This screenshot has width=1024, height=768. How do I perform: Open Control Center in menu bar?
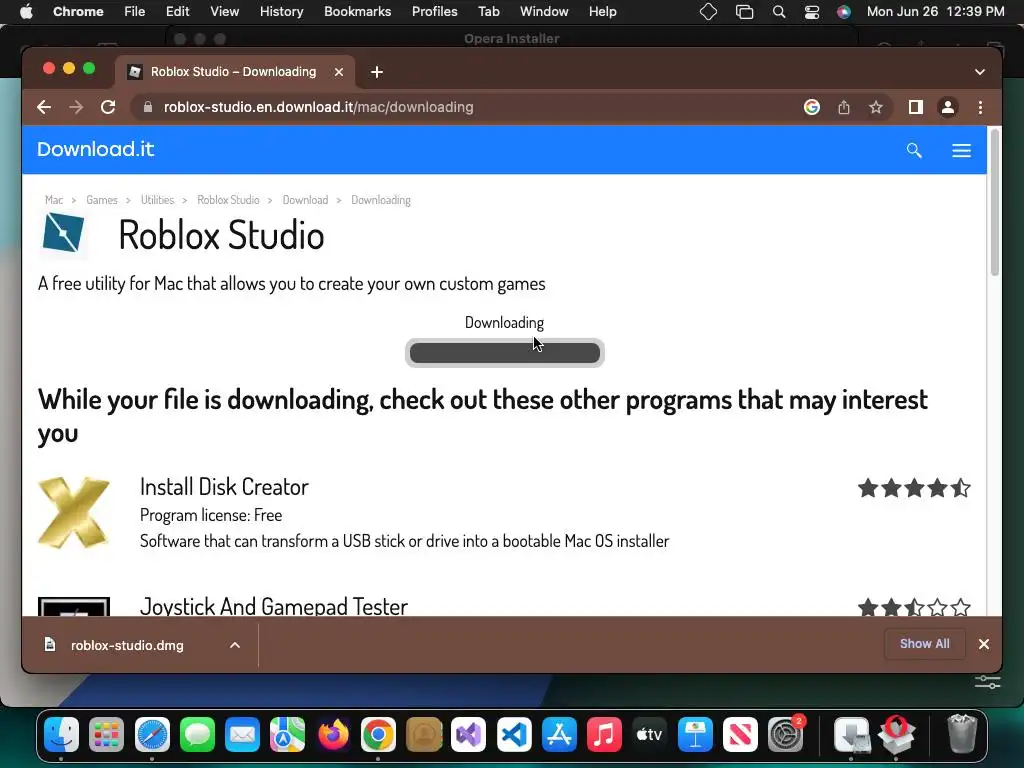click(812, 12)
